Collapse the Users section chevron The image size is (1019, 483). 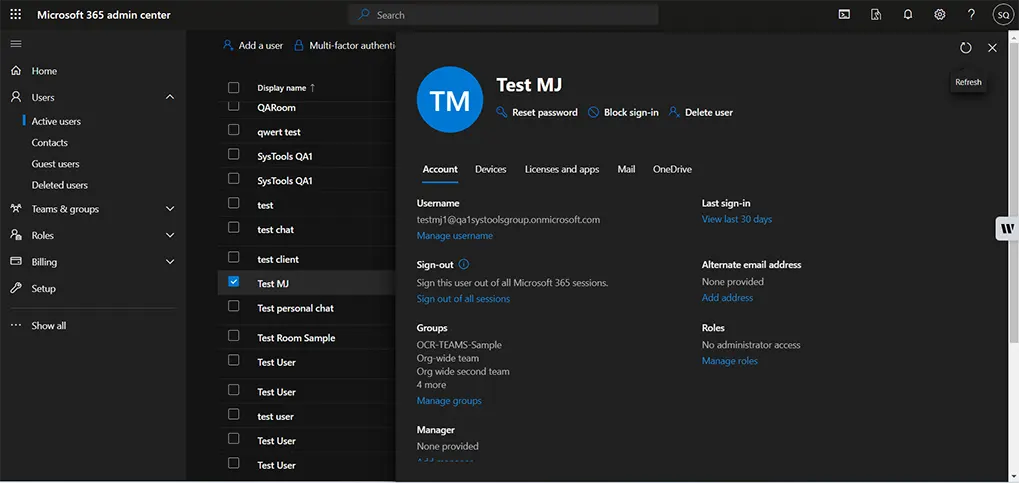click(x=170, y=97)
